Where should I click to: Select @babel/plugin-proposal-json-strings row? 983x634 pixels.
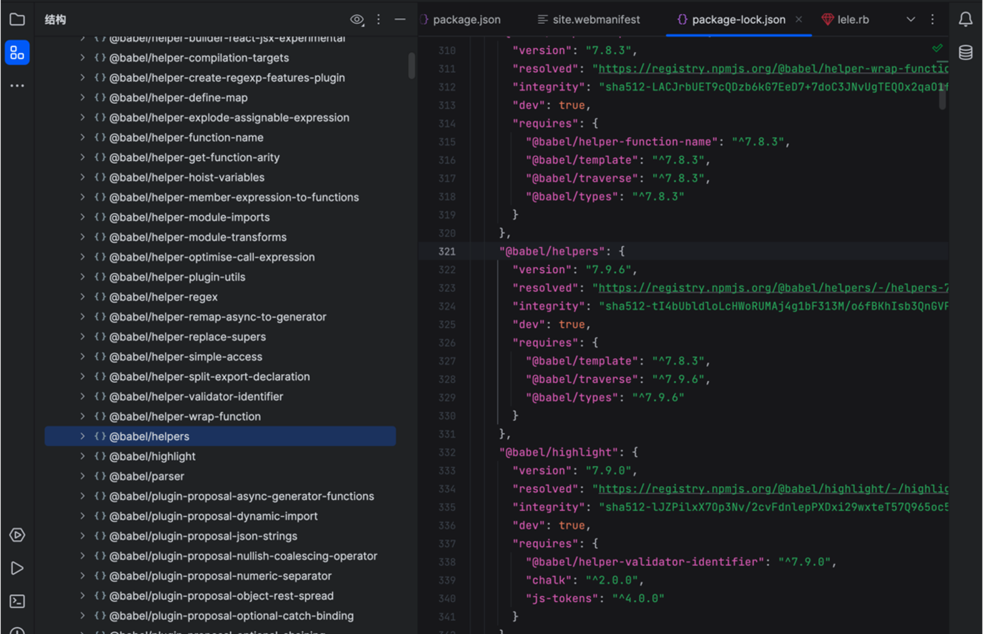(x=220, y=536)
